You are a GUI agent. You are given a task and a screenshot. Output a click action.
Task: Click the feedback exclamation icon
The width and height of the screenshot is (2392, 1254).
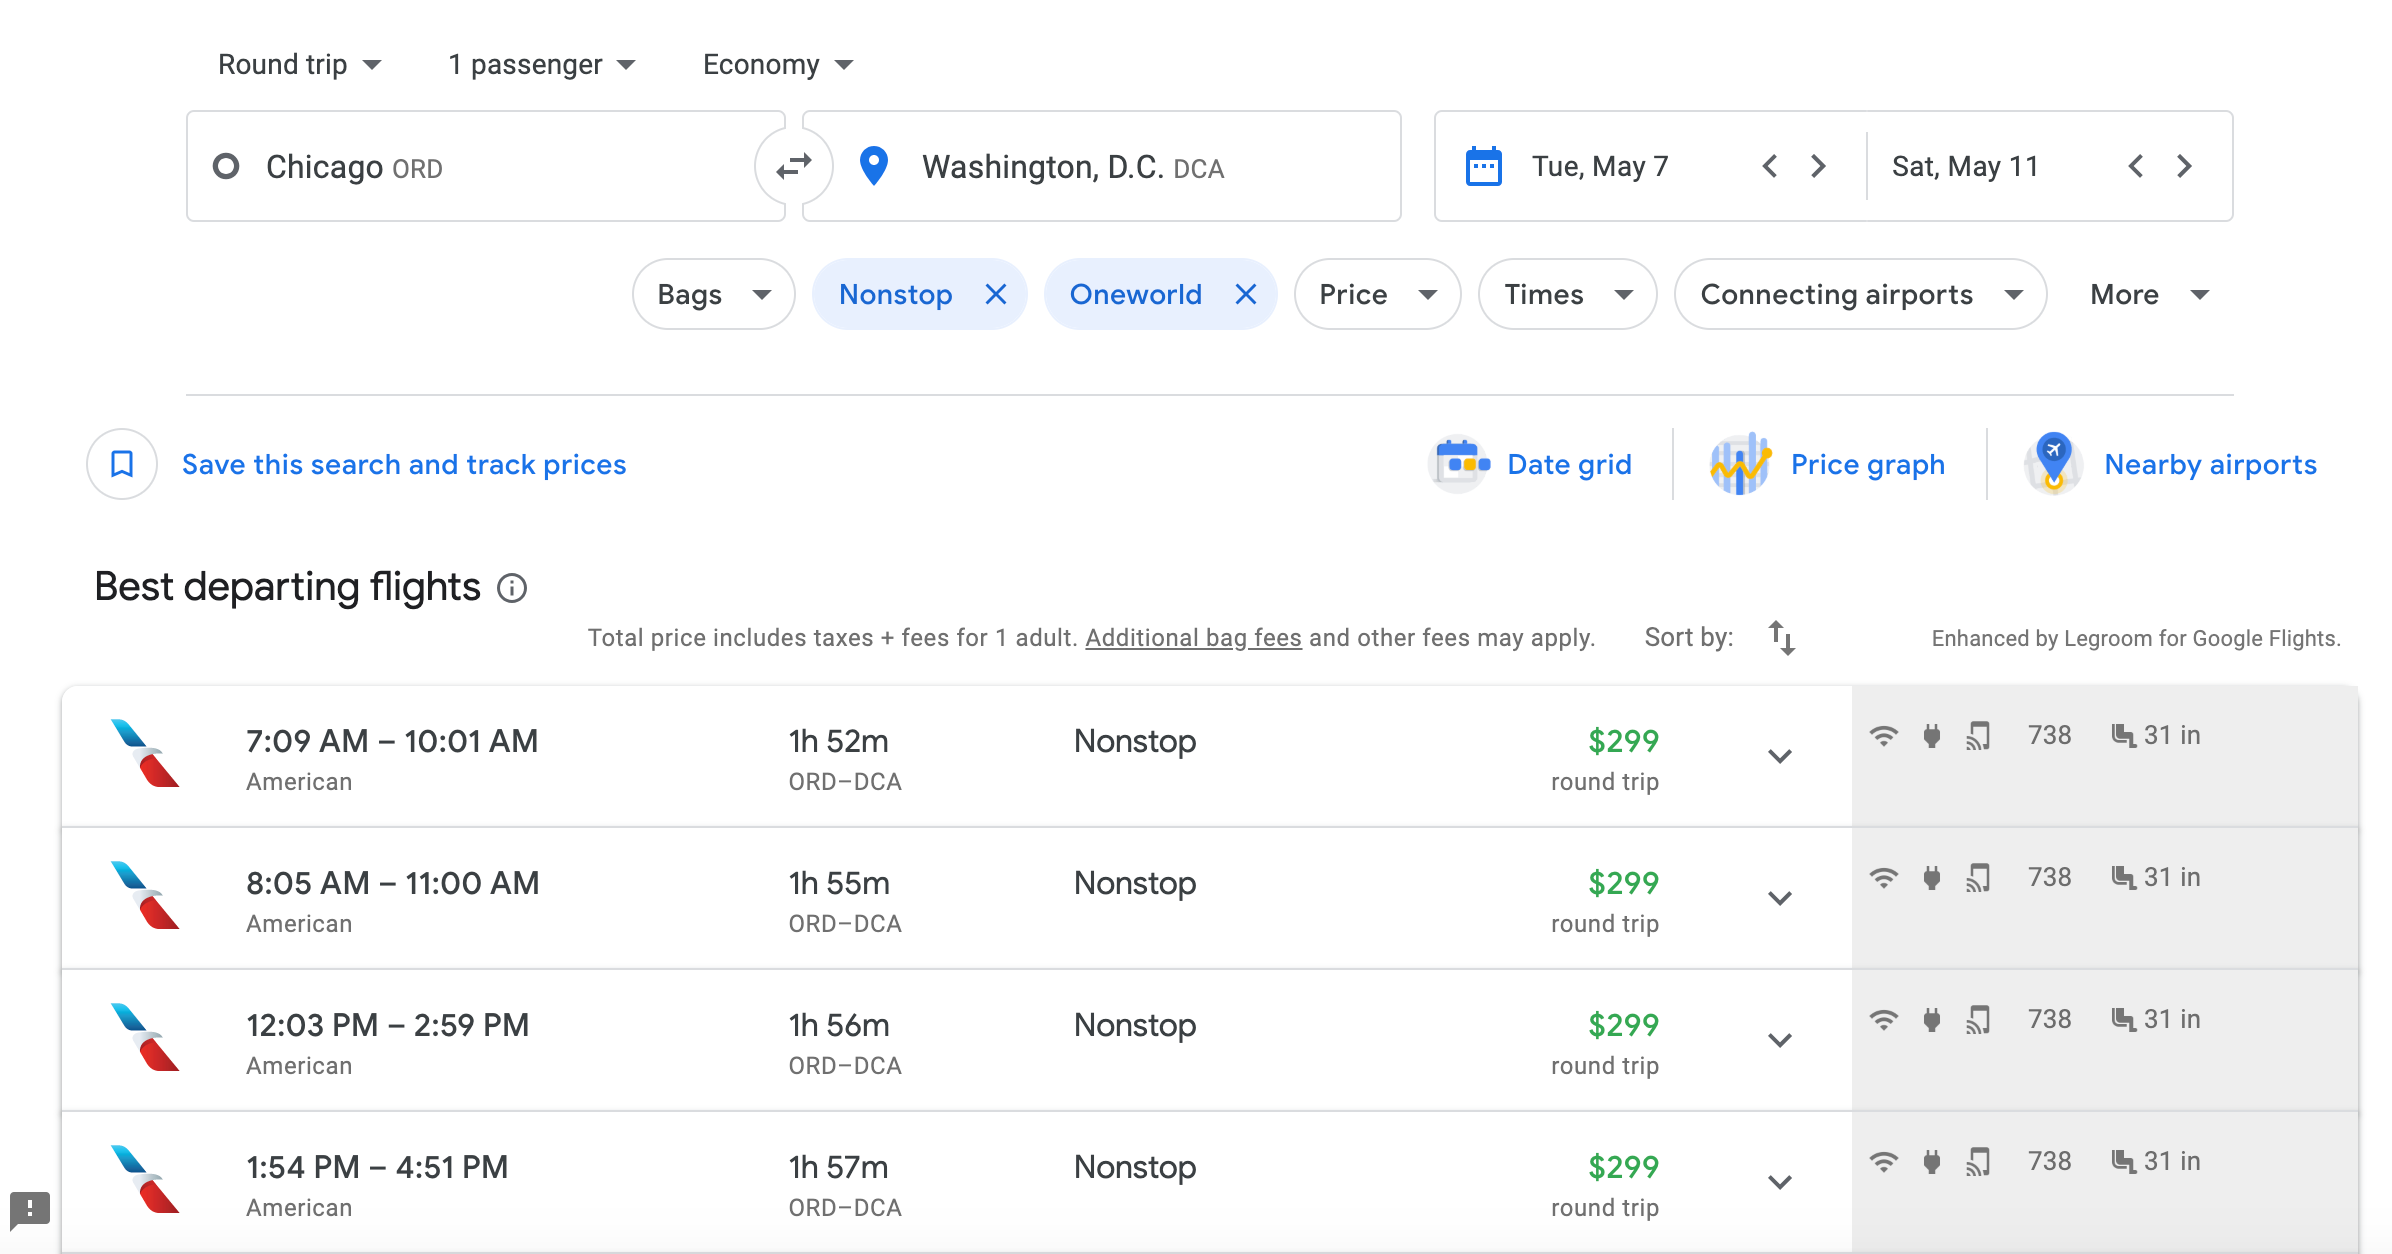point(29,1208)
